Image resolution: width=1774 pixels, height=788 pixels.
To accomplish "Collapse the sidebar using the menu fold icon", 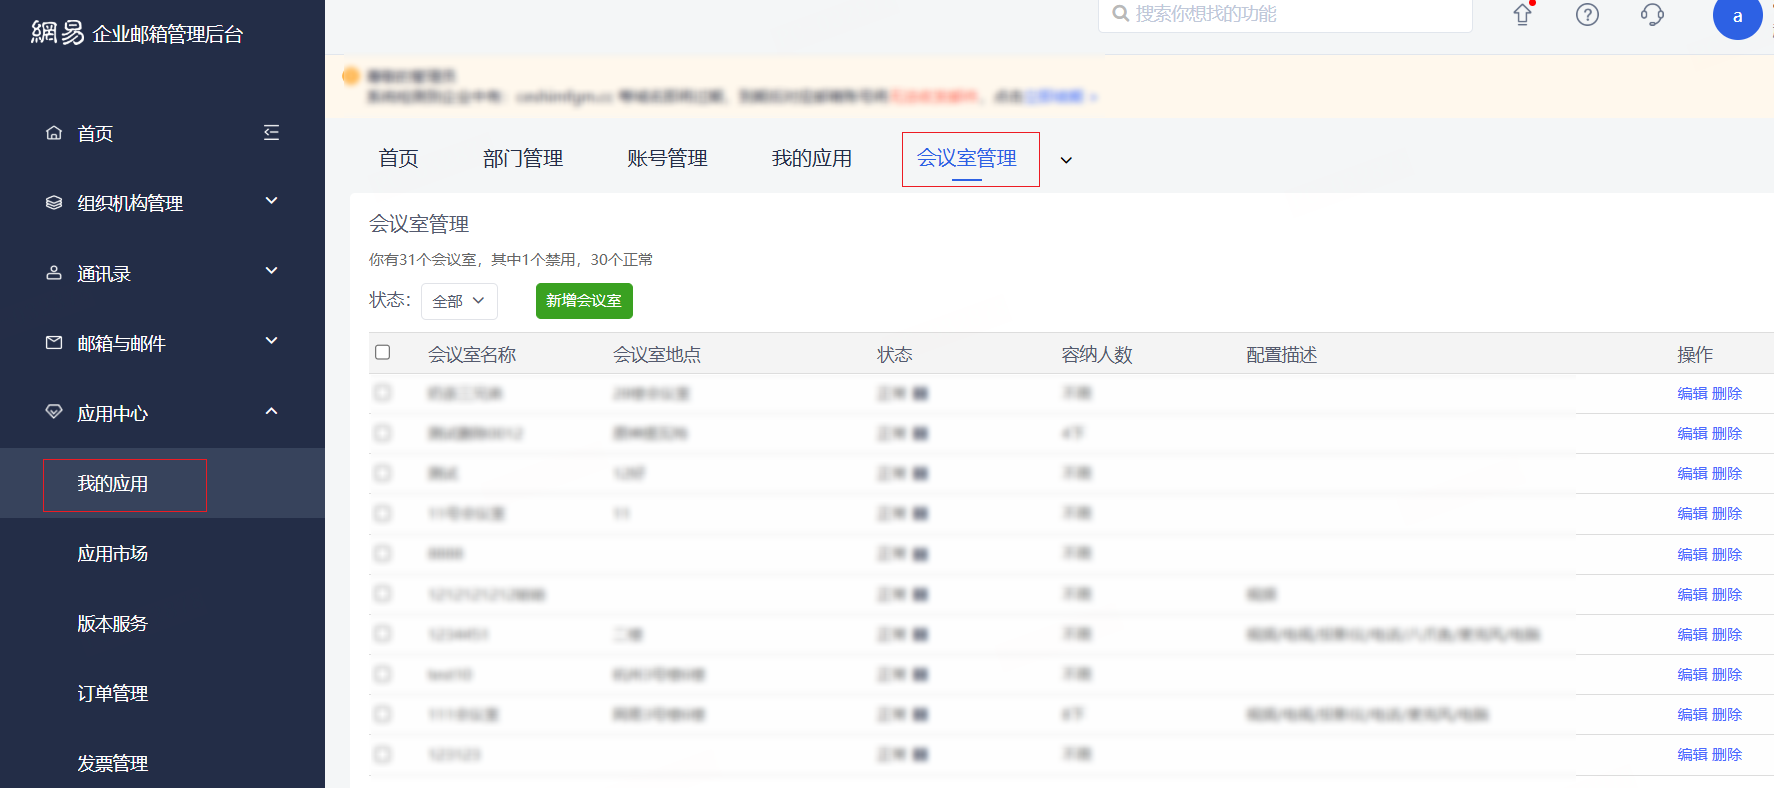I will coord(271,132).
